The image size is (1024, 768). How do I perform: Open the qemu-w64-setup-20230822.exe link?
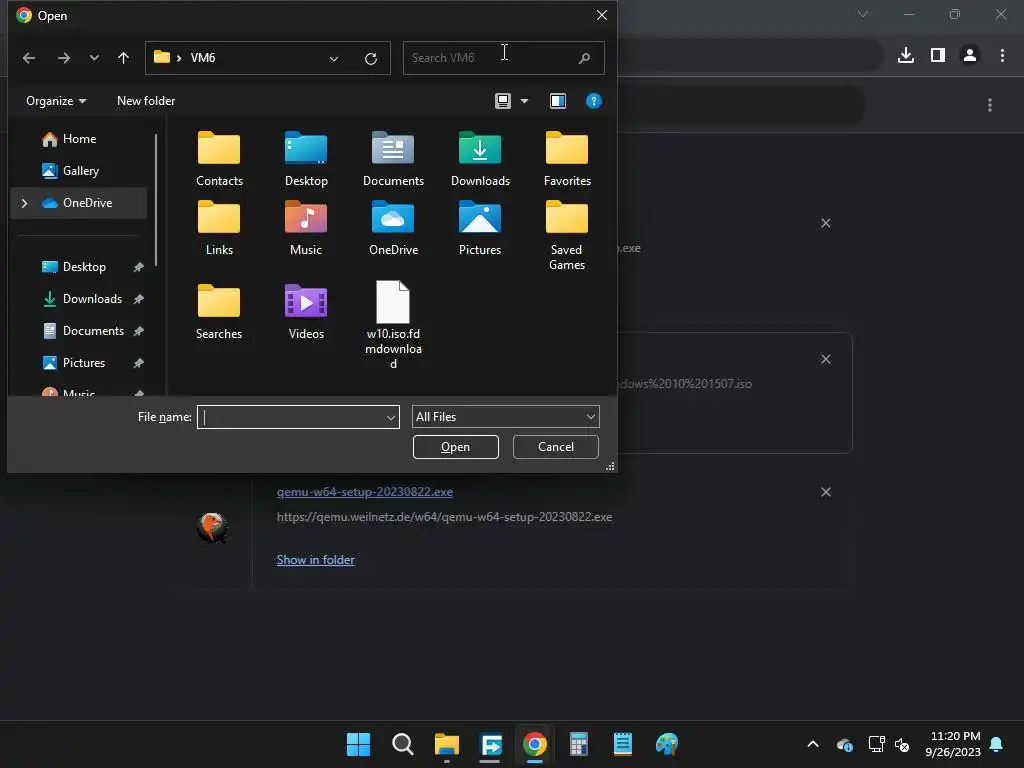[x=364, y=492]
